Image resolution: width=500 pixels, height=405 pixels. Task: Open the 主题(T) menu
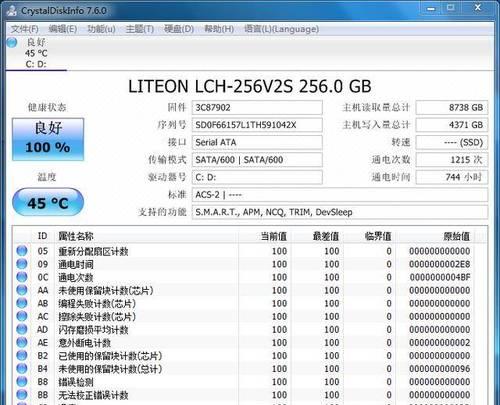140,29
